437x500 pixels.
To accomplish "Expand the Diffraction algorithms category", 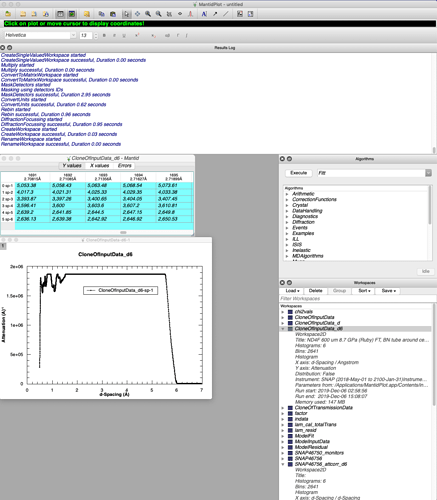I will 287,222.
